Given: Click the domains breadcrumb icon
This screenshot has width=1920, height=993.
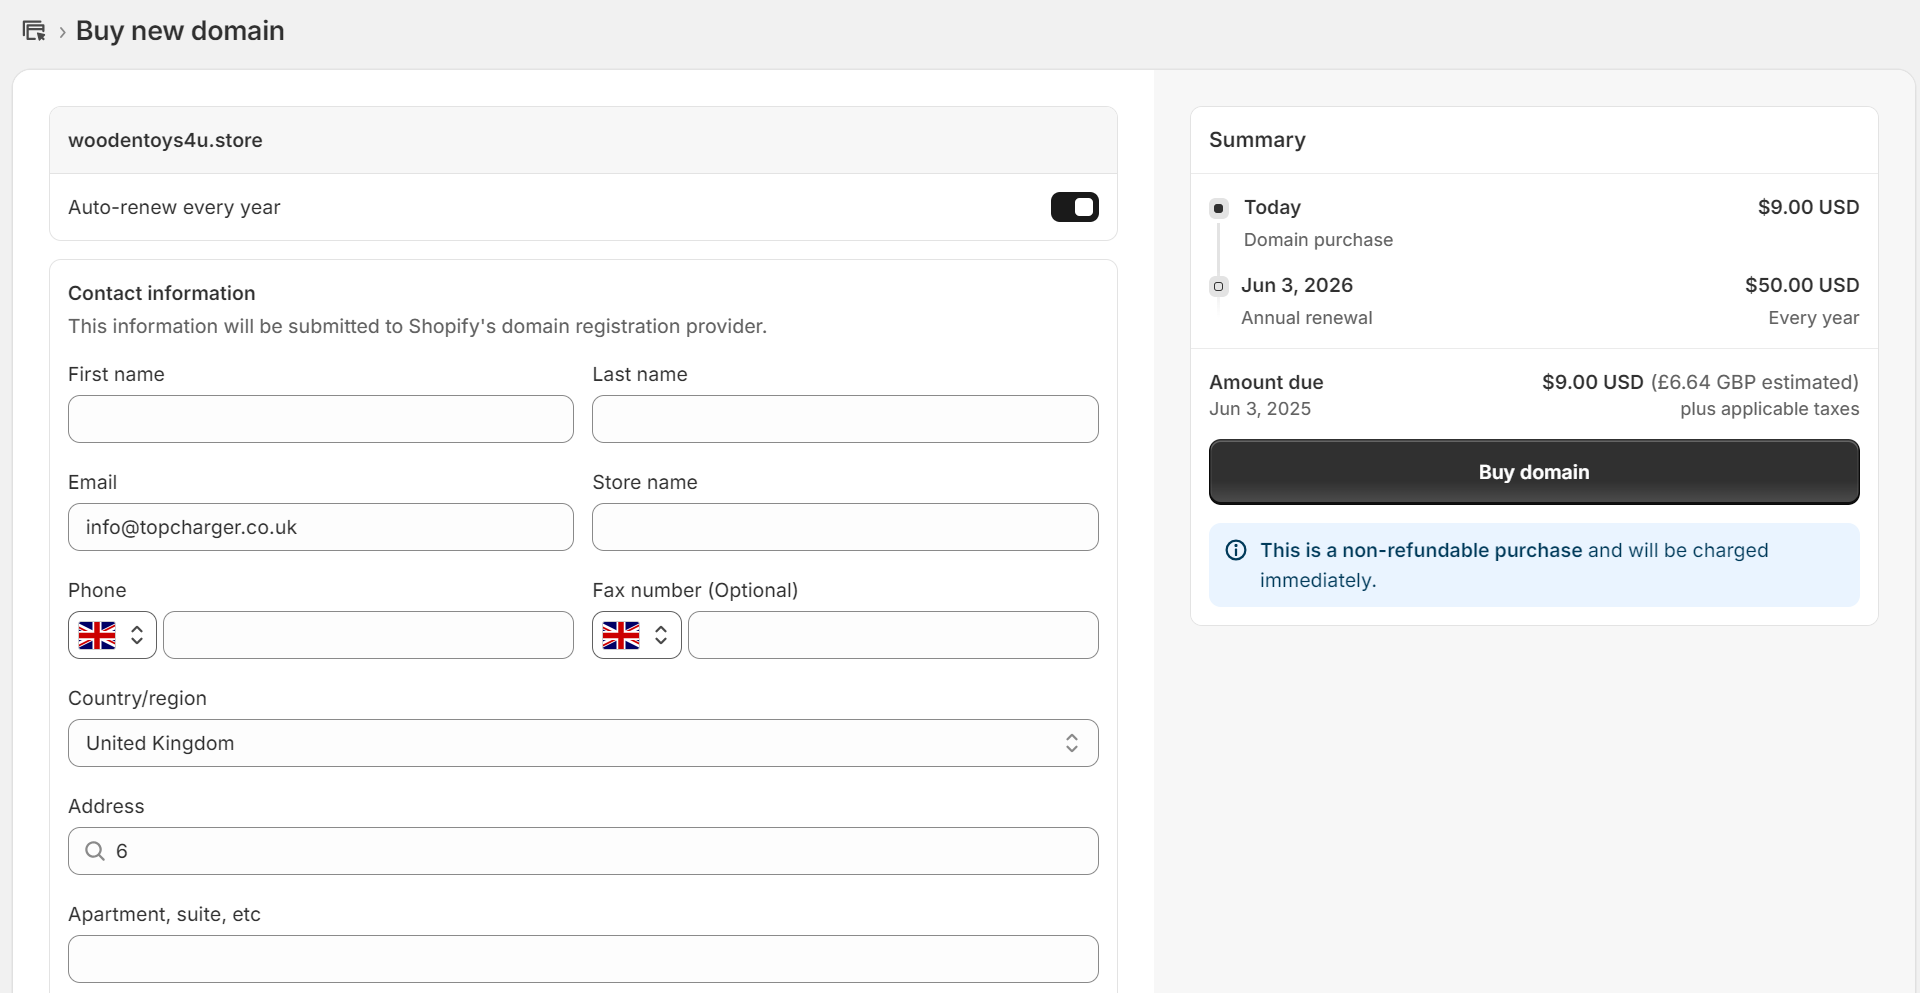Looking at the screenshot, I should click(34, 31).
